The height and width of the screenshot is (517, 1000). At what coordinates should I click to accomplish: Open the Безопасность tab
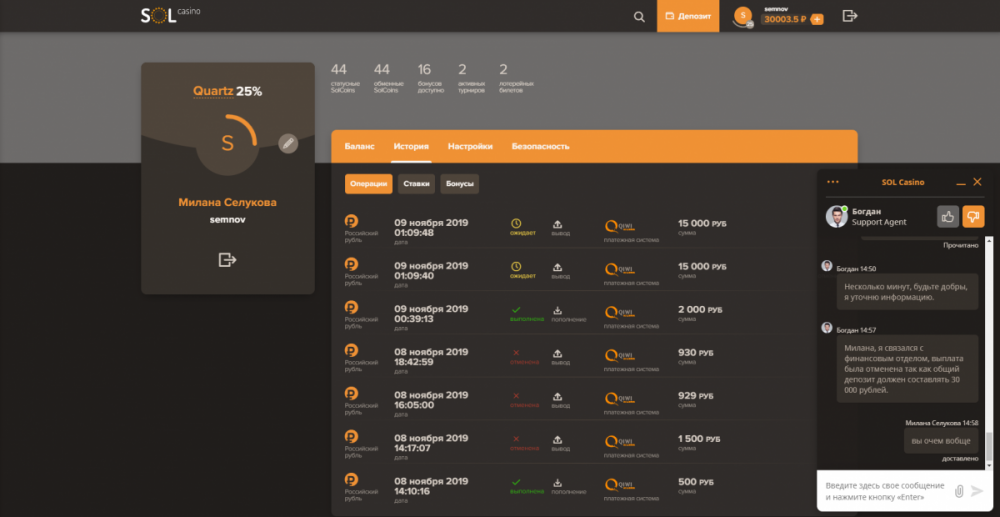coord(541,146)
